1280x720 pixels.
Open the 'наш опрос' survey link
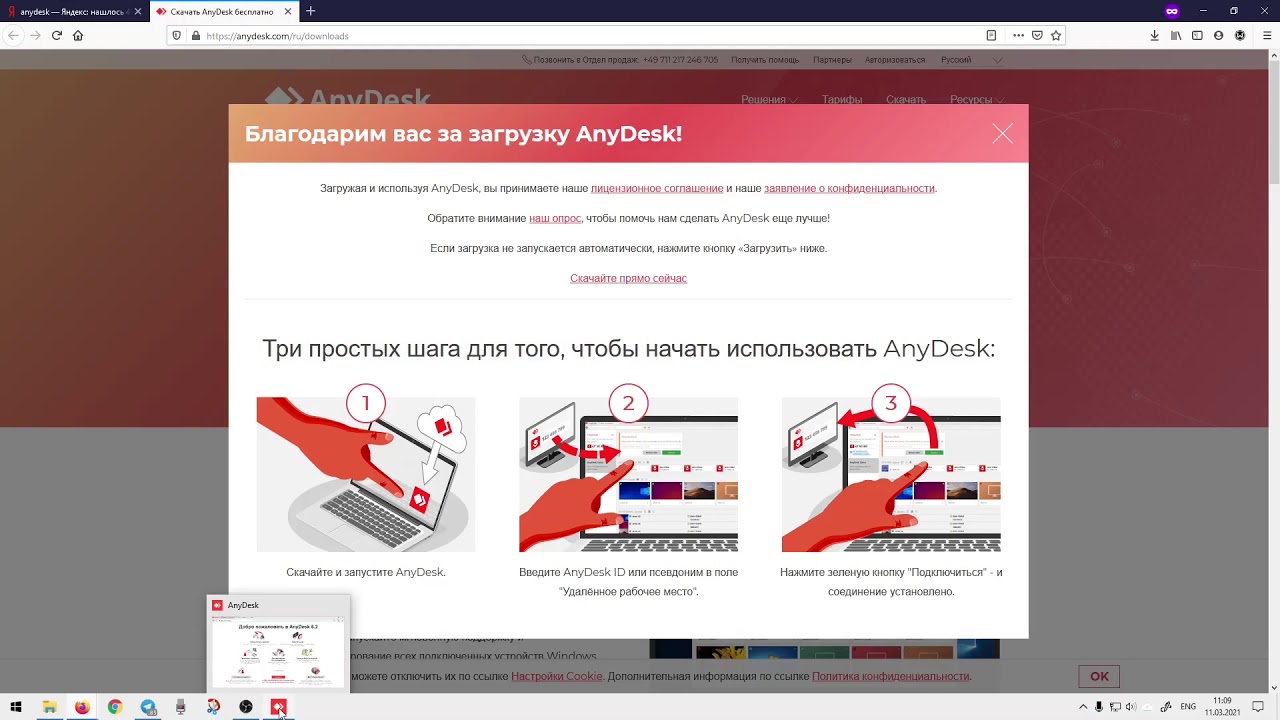point(555,218)
